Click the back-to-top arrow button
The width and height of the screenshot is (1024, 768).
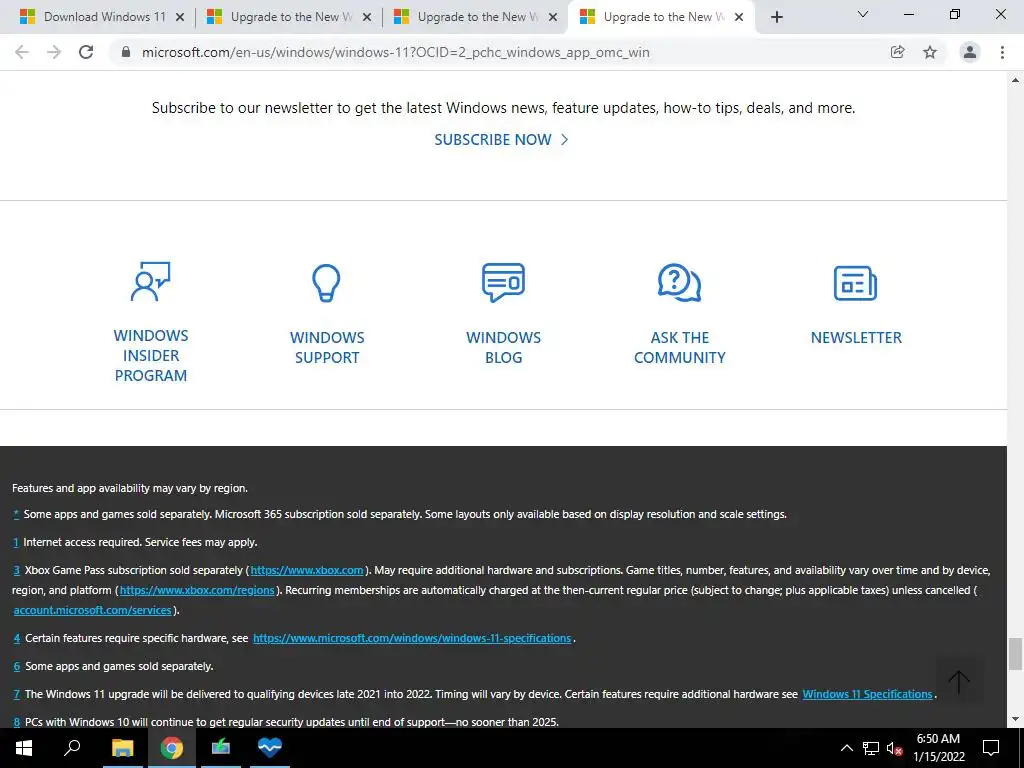pyautogui.click(x=959, y=681)
